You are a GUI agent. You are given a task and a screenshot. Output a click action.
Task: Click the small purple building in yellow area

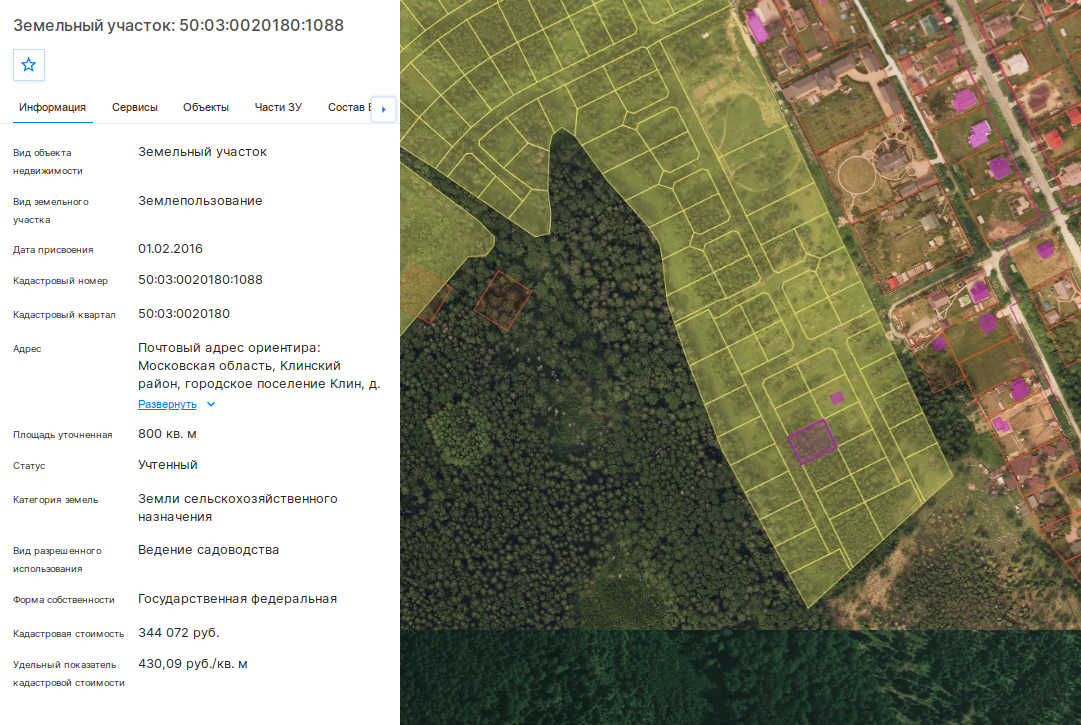pyautogui.click(x=837, y=398)
